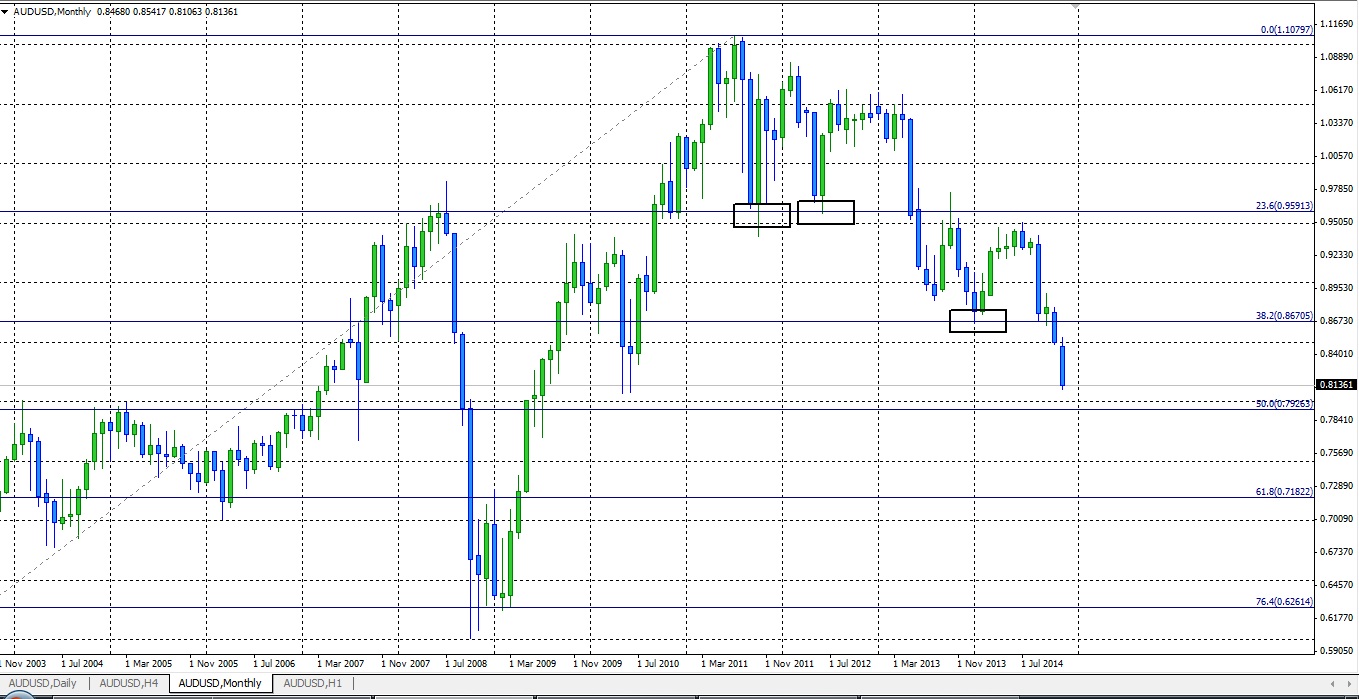
Task: Click the 1.03370 price scale label
Action: (1337, 122)
